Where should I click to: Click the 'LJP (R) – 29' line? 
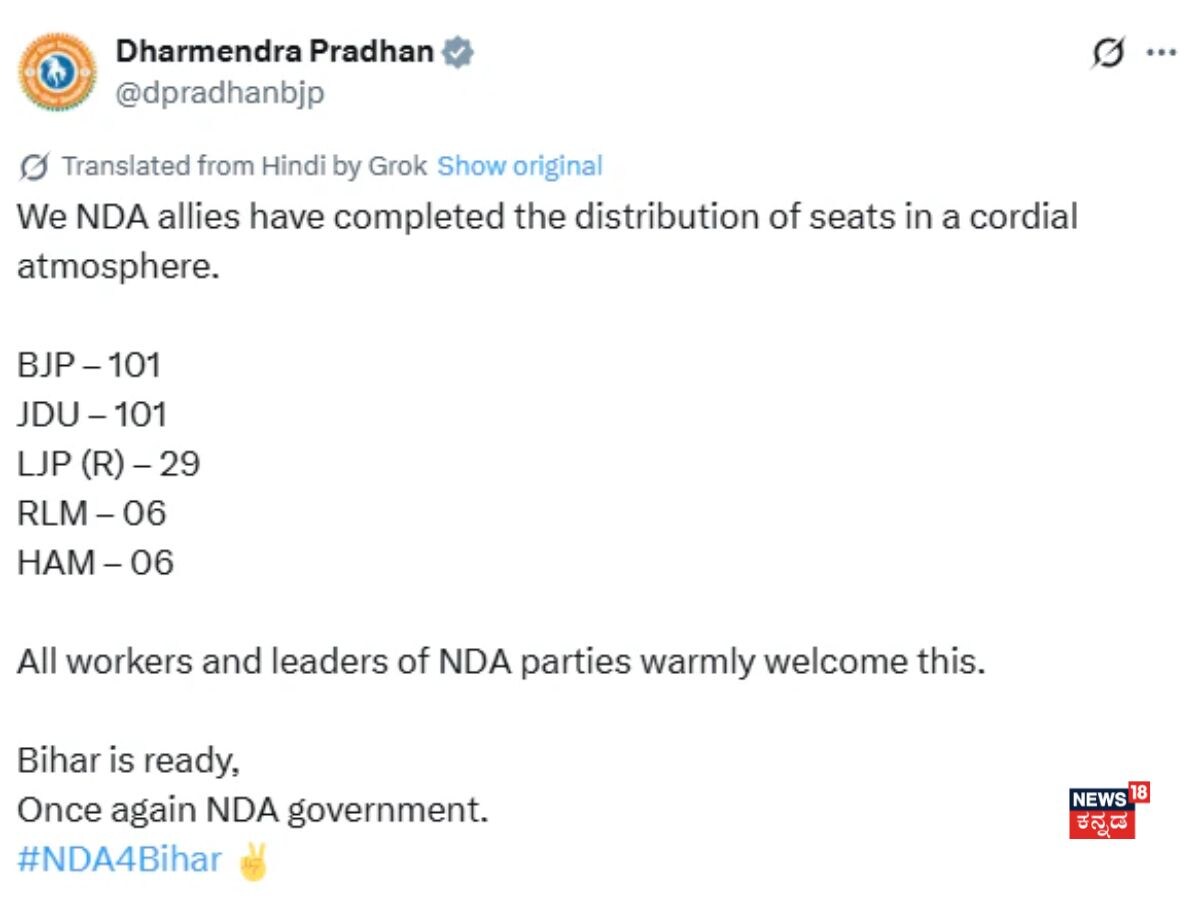click(108, 464)
